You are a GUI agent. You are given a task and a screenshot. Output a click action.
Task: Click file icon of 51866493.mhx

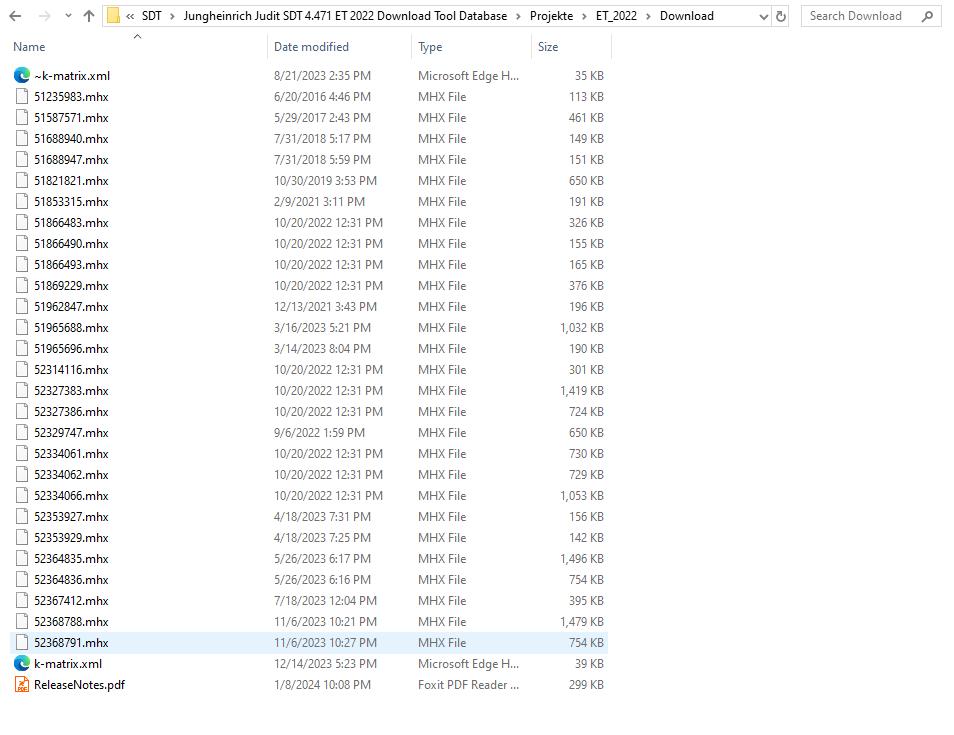click(x=22, y=265)
